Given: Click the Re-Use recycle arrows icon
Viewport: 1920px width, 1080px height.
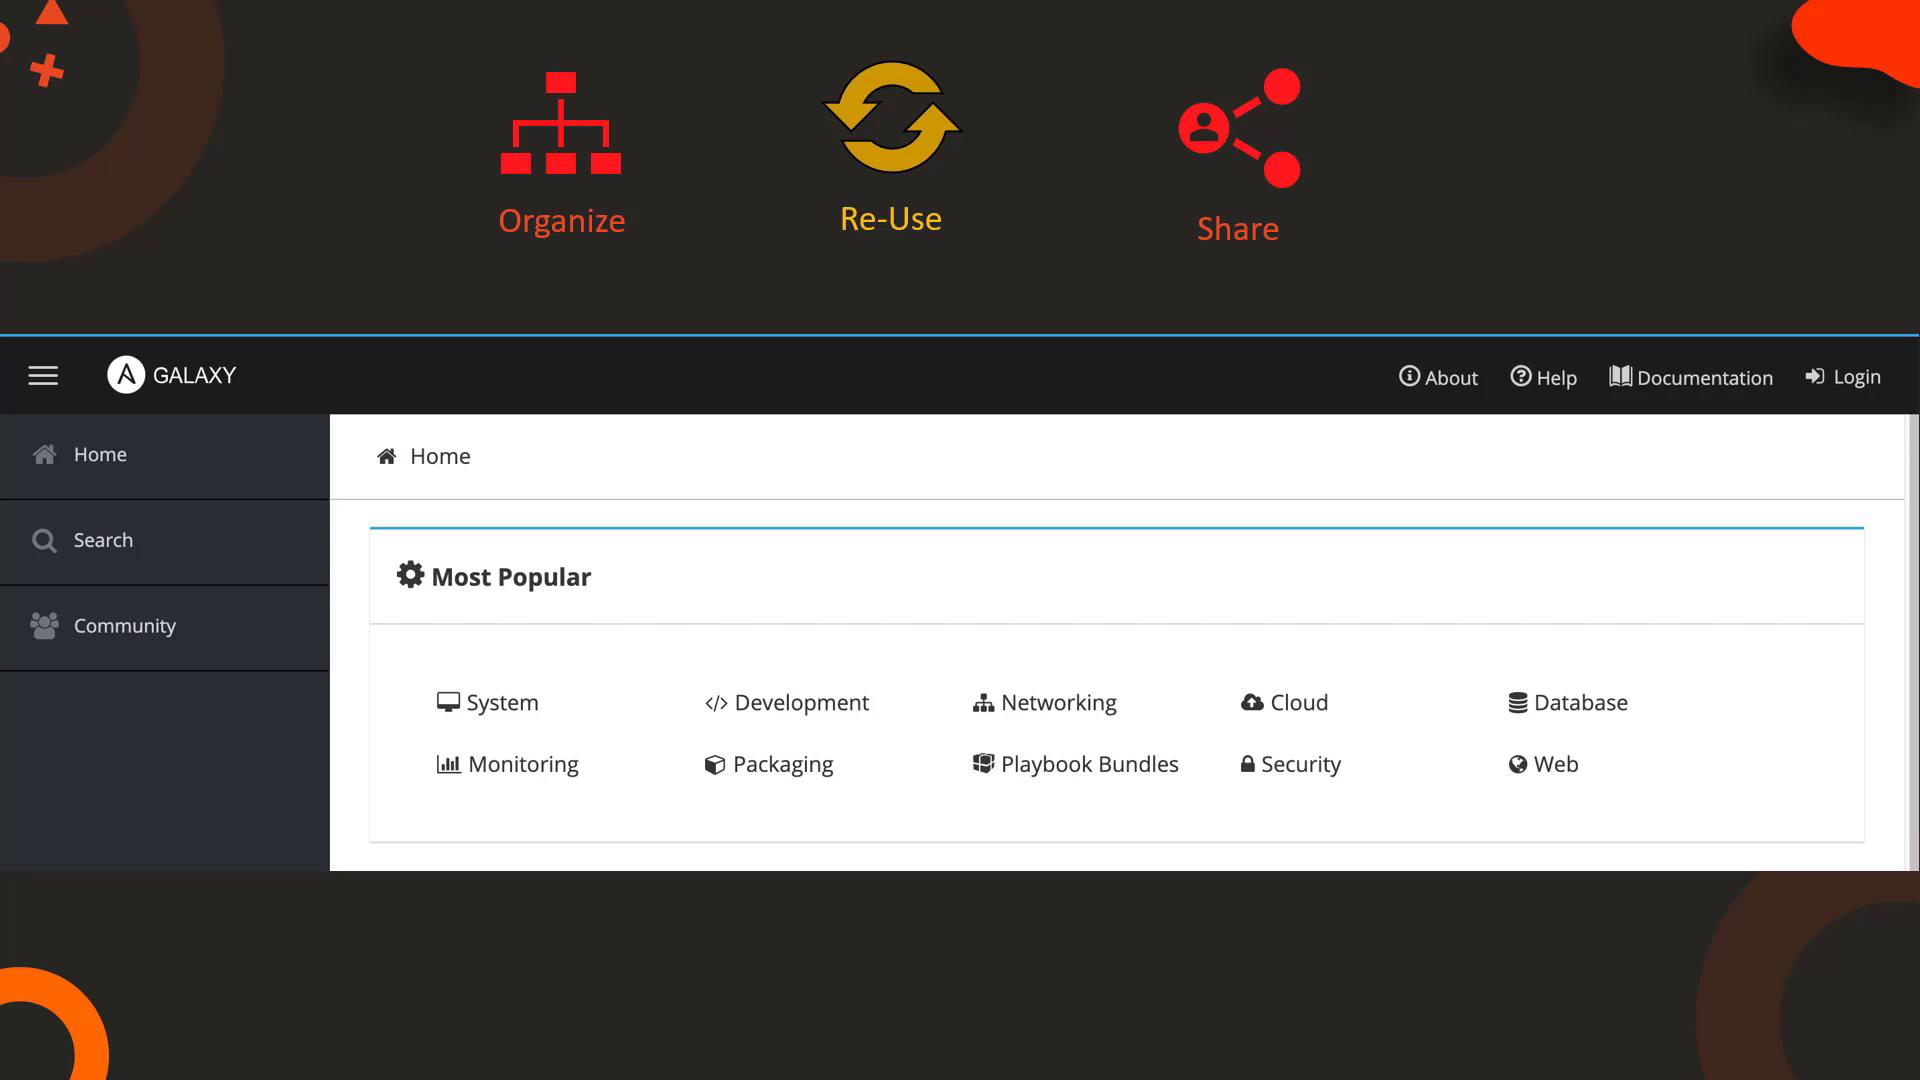Looking at the screenshot, I should [x=891, y=118].
